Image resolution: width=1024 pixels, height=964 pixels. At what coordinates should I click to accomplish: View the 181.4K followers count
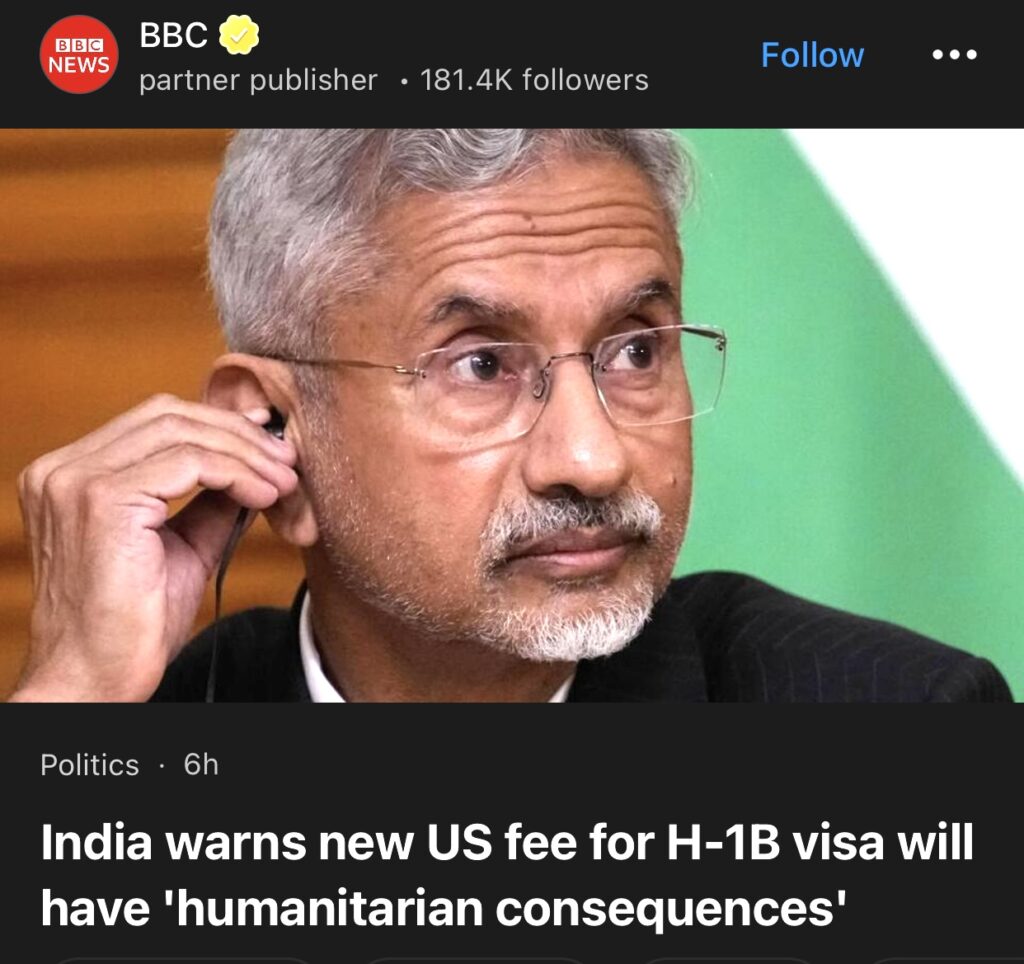pyautogui.click(x=534, y=80)
